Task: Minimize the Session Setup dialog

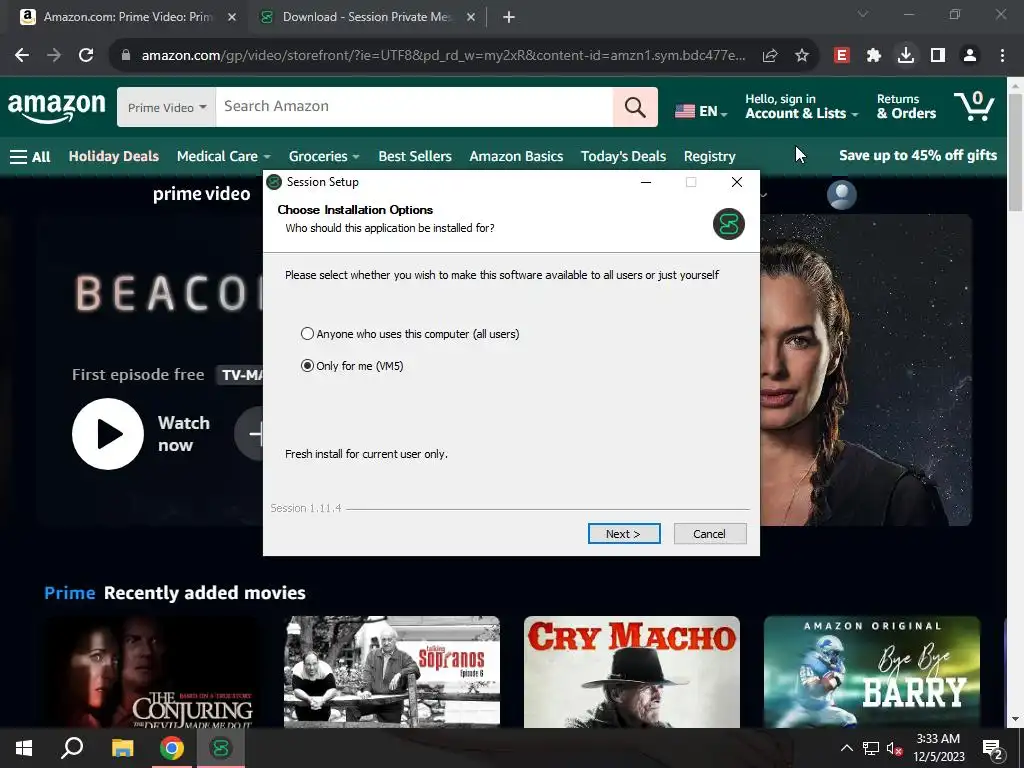Action: coord(646,182)
